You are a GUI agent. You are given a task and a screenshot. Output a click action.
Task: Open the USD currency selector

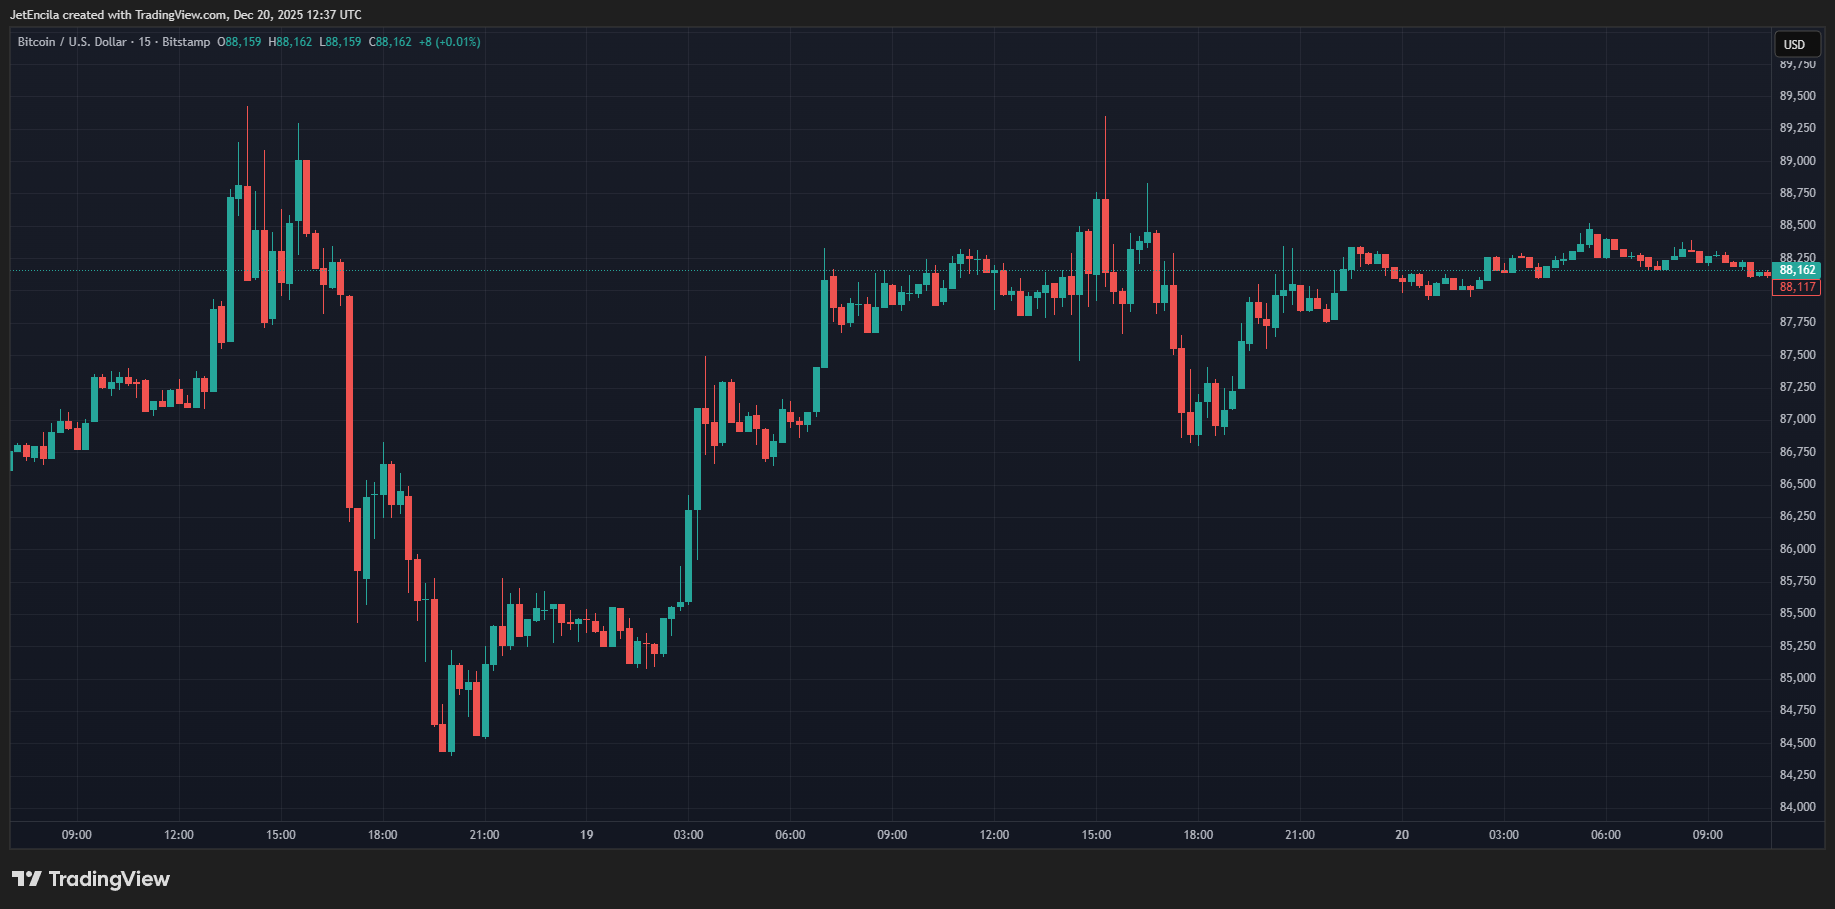1794,44
